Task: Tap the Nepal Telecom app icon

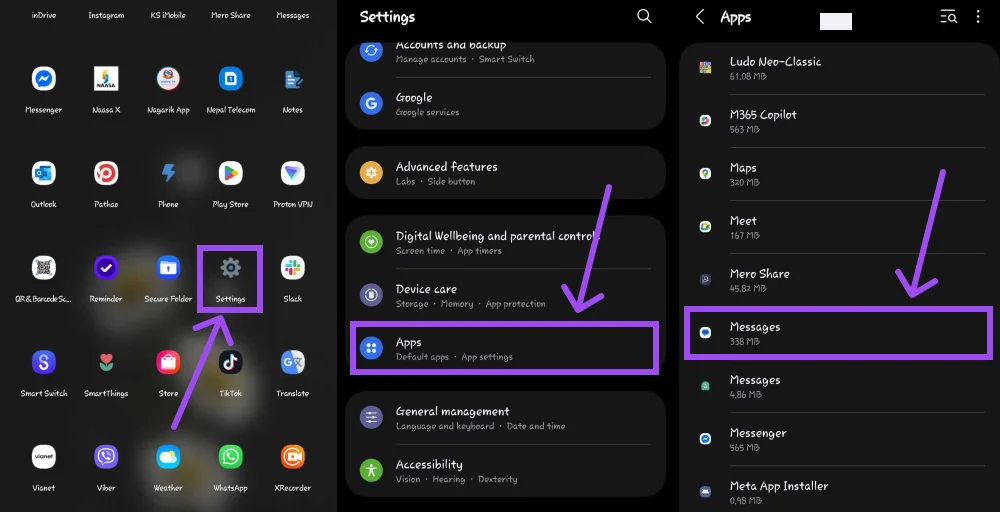Action: [230, 79]
